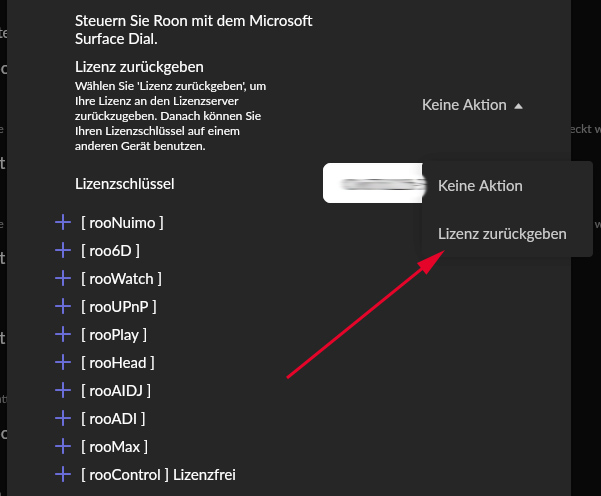Expand rooMax using the plus icon

tap(63, 446)
